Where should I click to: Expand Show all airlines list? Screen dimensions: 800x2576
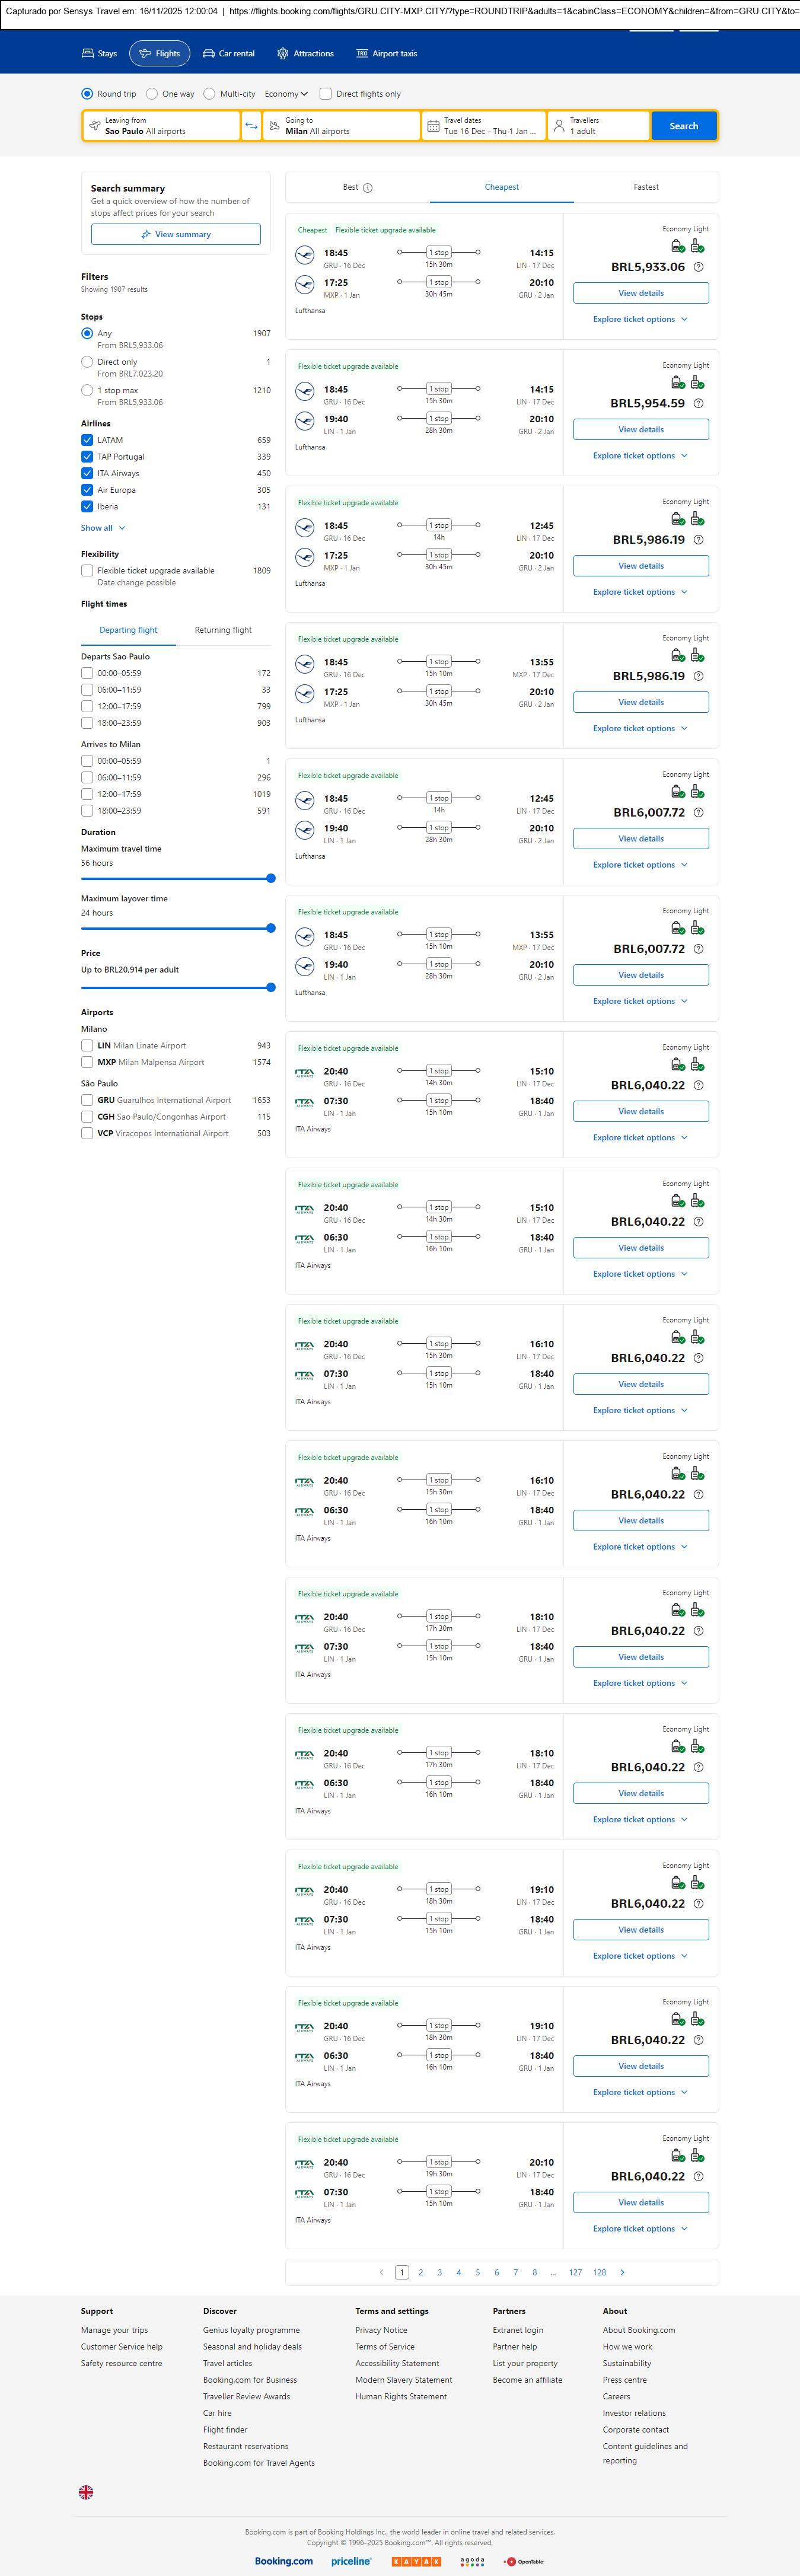pyautogui.click(x=103, y=528)
